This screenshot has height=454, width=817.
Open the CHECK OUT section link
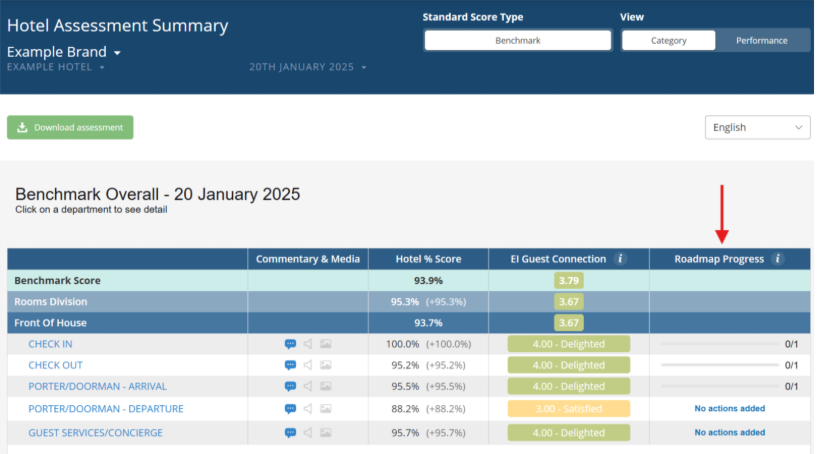tap(56, 365)
